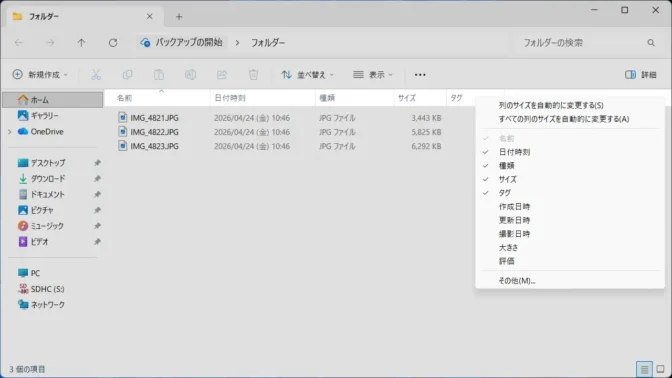Click the search magnifier icon
Image resolution: width=672 pixels, height=378 pixels.
coord(651,43)
